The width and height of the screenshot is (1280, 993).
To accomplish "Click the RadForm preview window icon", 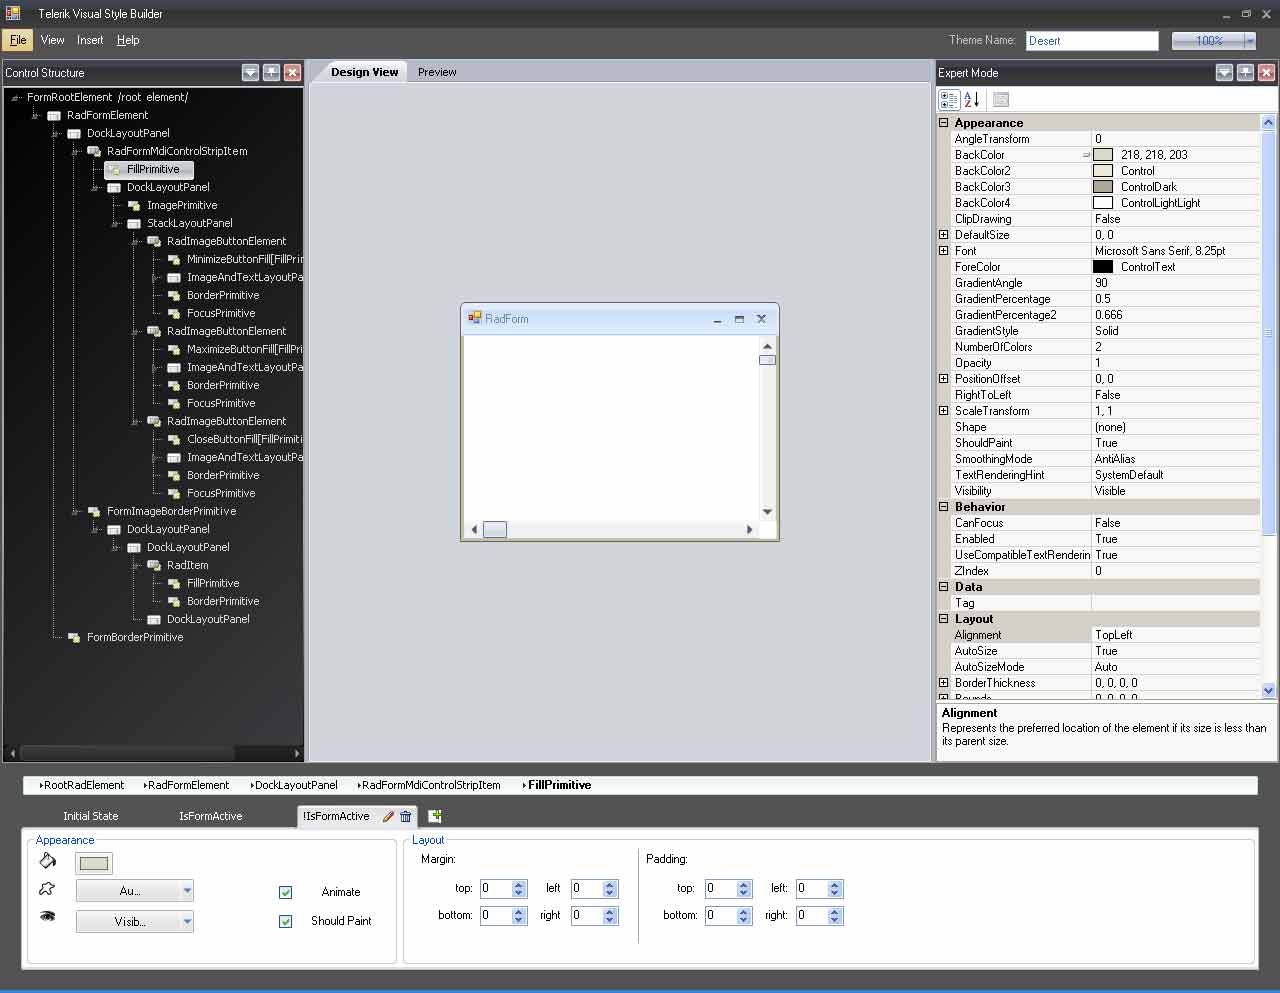I will coord(475,318).
